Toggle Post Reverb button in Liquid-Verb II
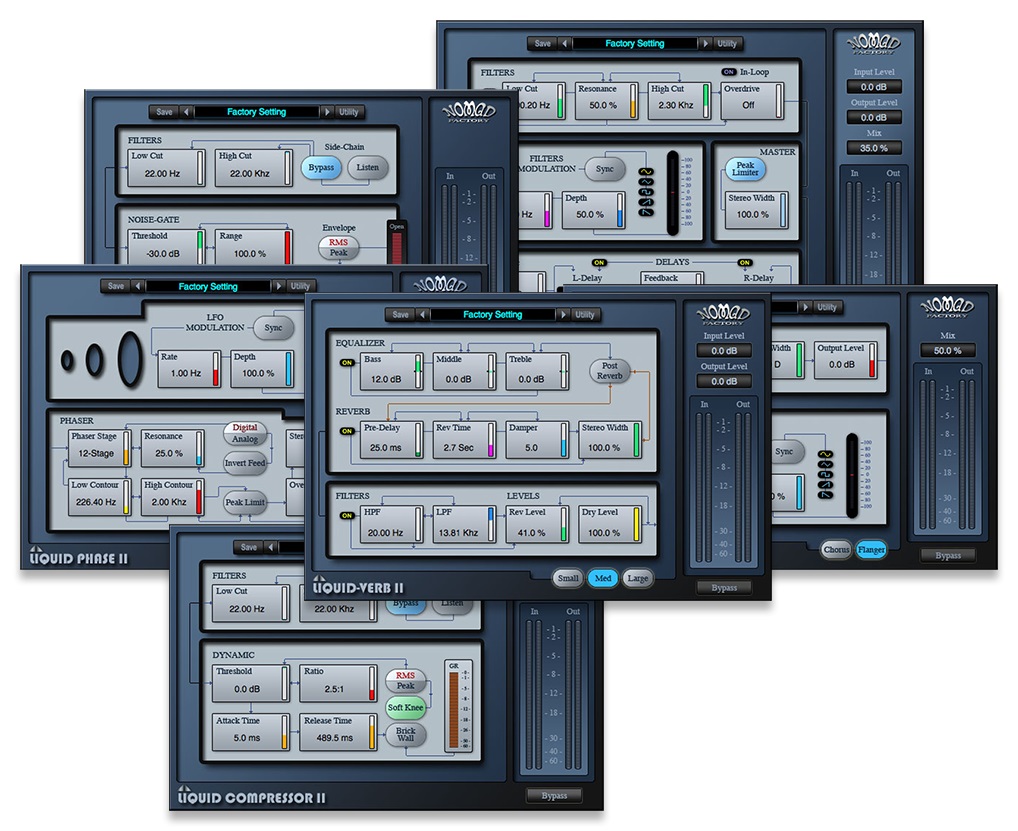1018x831 pixels. pyautogui.click(x=609, y=371)
